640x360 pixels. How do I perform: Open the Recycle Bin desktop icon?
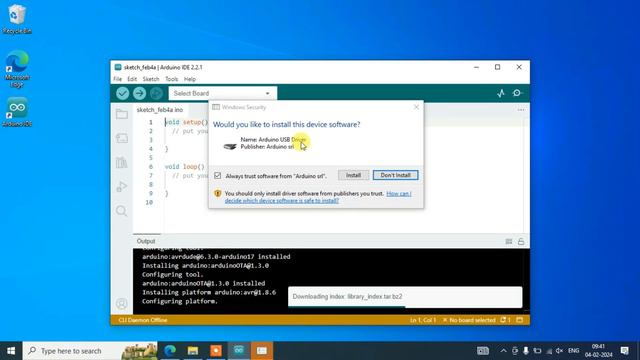click(x=17, y=19)
